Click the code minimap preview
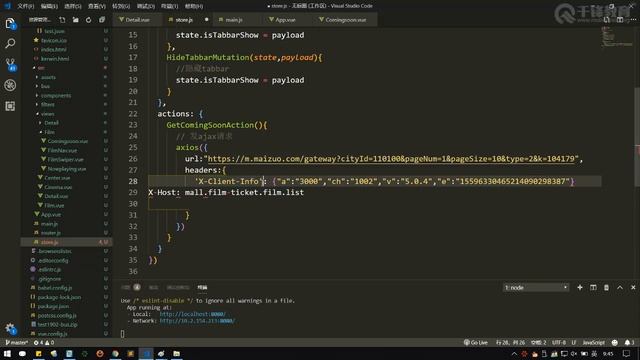The height and width of the screenshot is (360, 640). click(x=616, y=37)
